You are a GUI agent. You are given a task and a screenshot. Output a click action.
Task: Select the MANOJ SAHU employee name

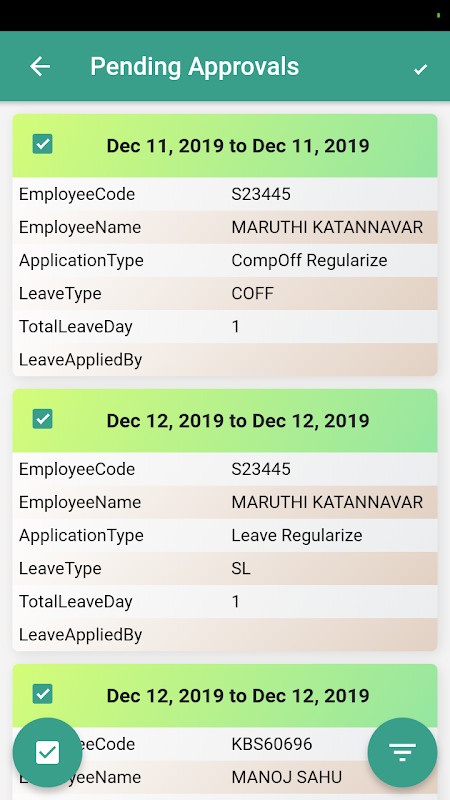point(287,778)
